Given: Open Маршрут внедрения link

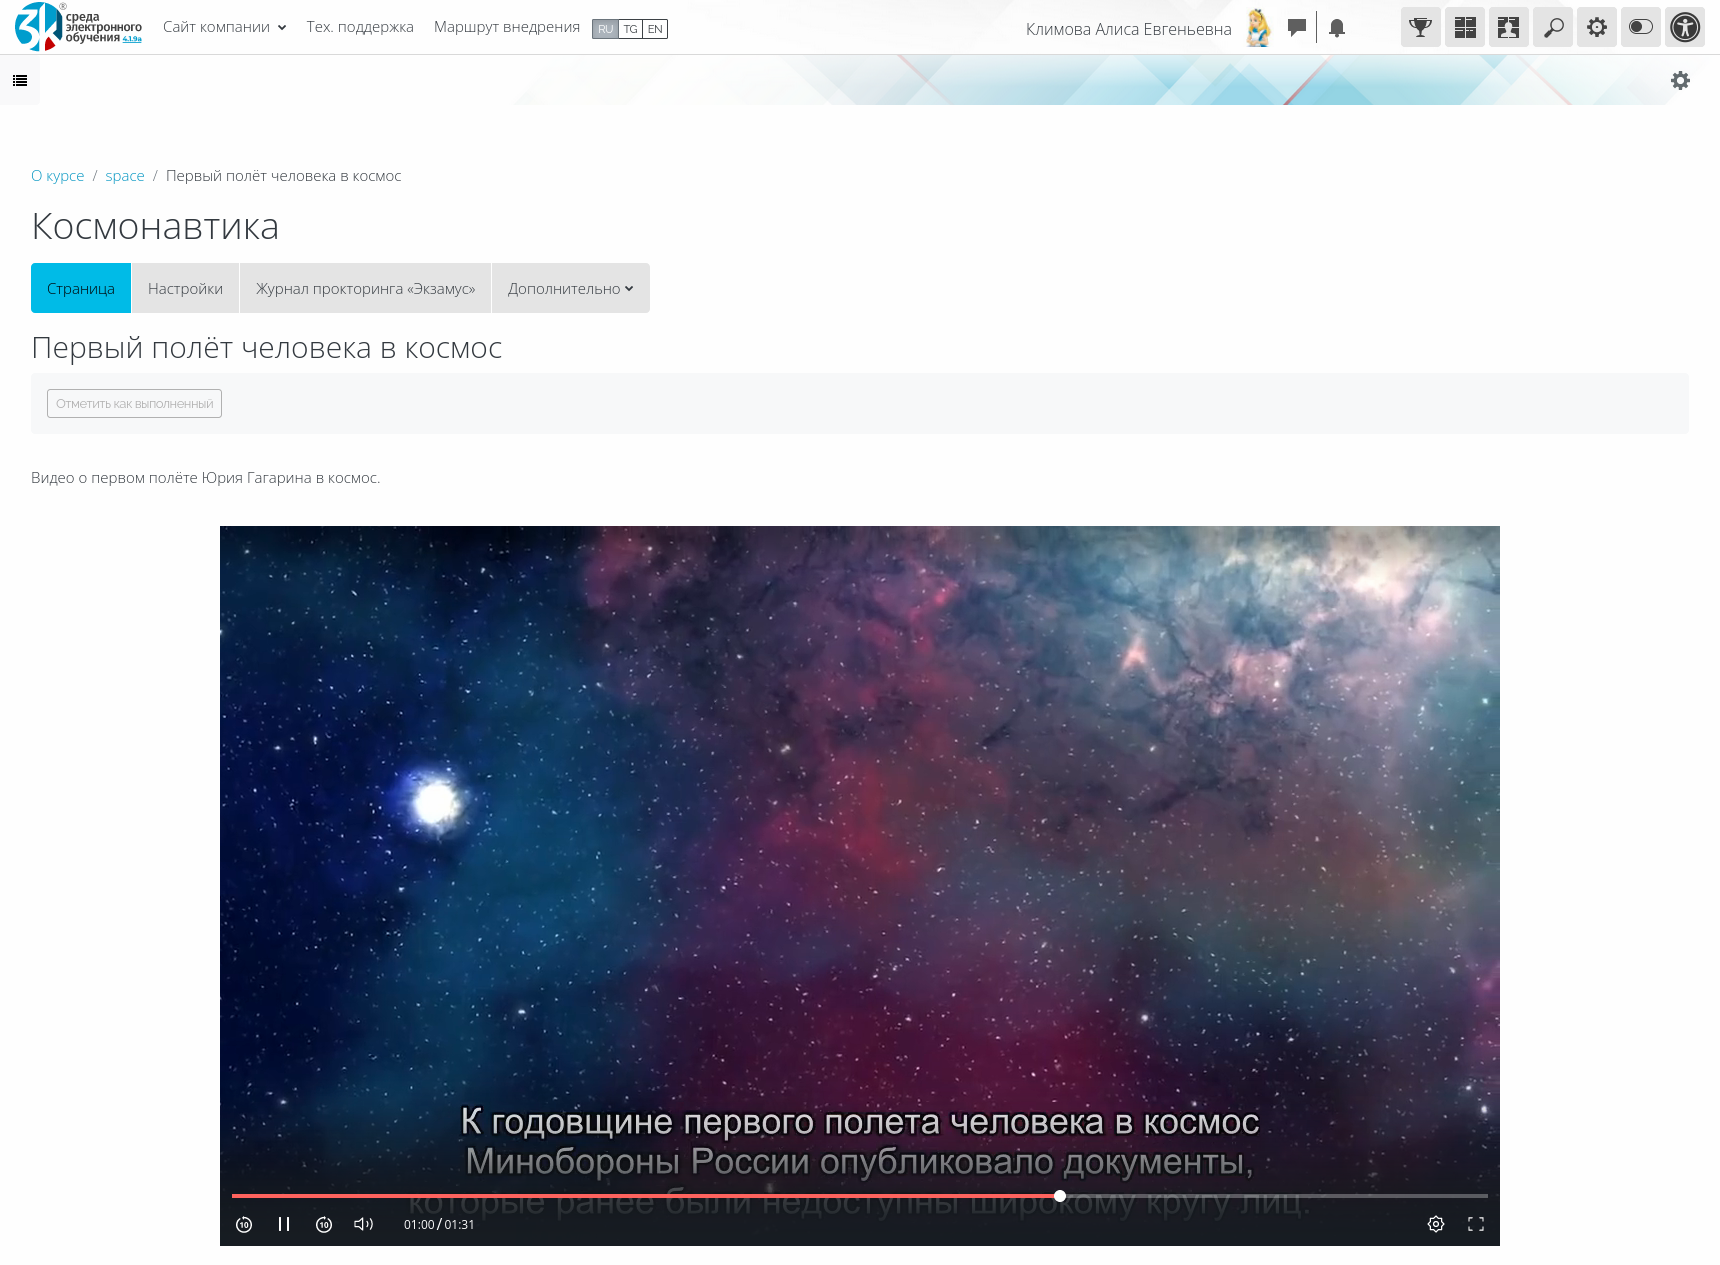Looking at the screenshot, I should coord(507,27).
